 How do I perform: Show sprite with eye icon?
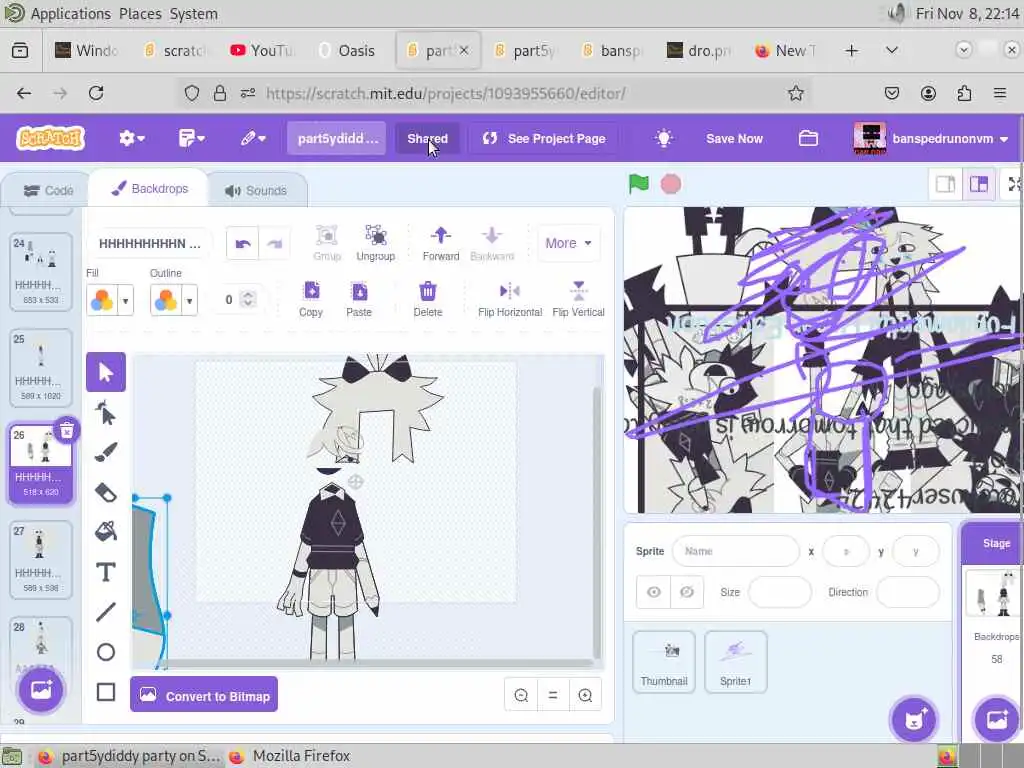[654, 592]
